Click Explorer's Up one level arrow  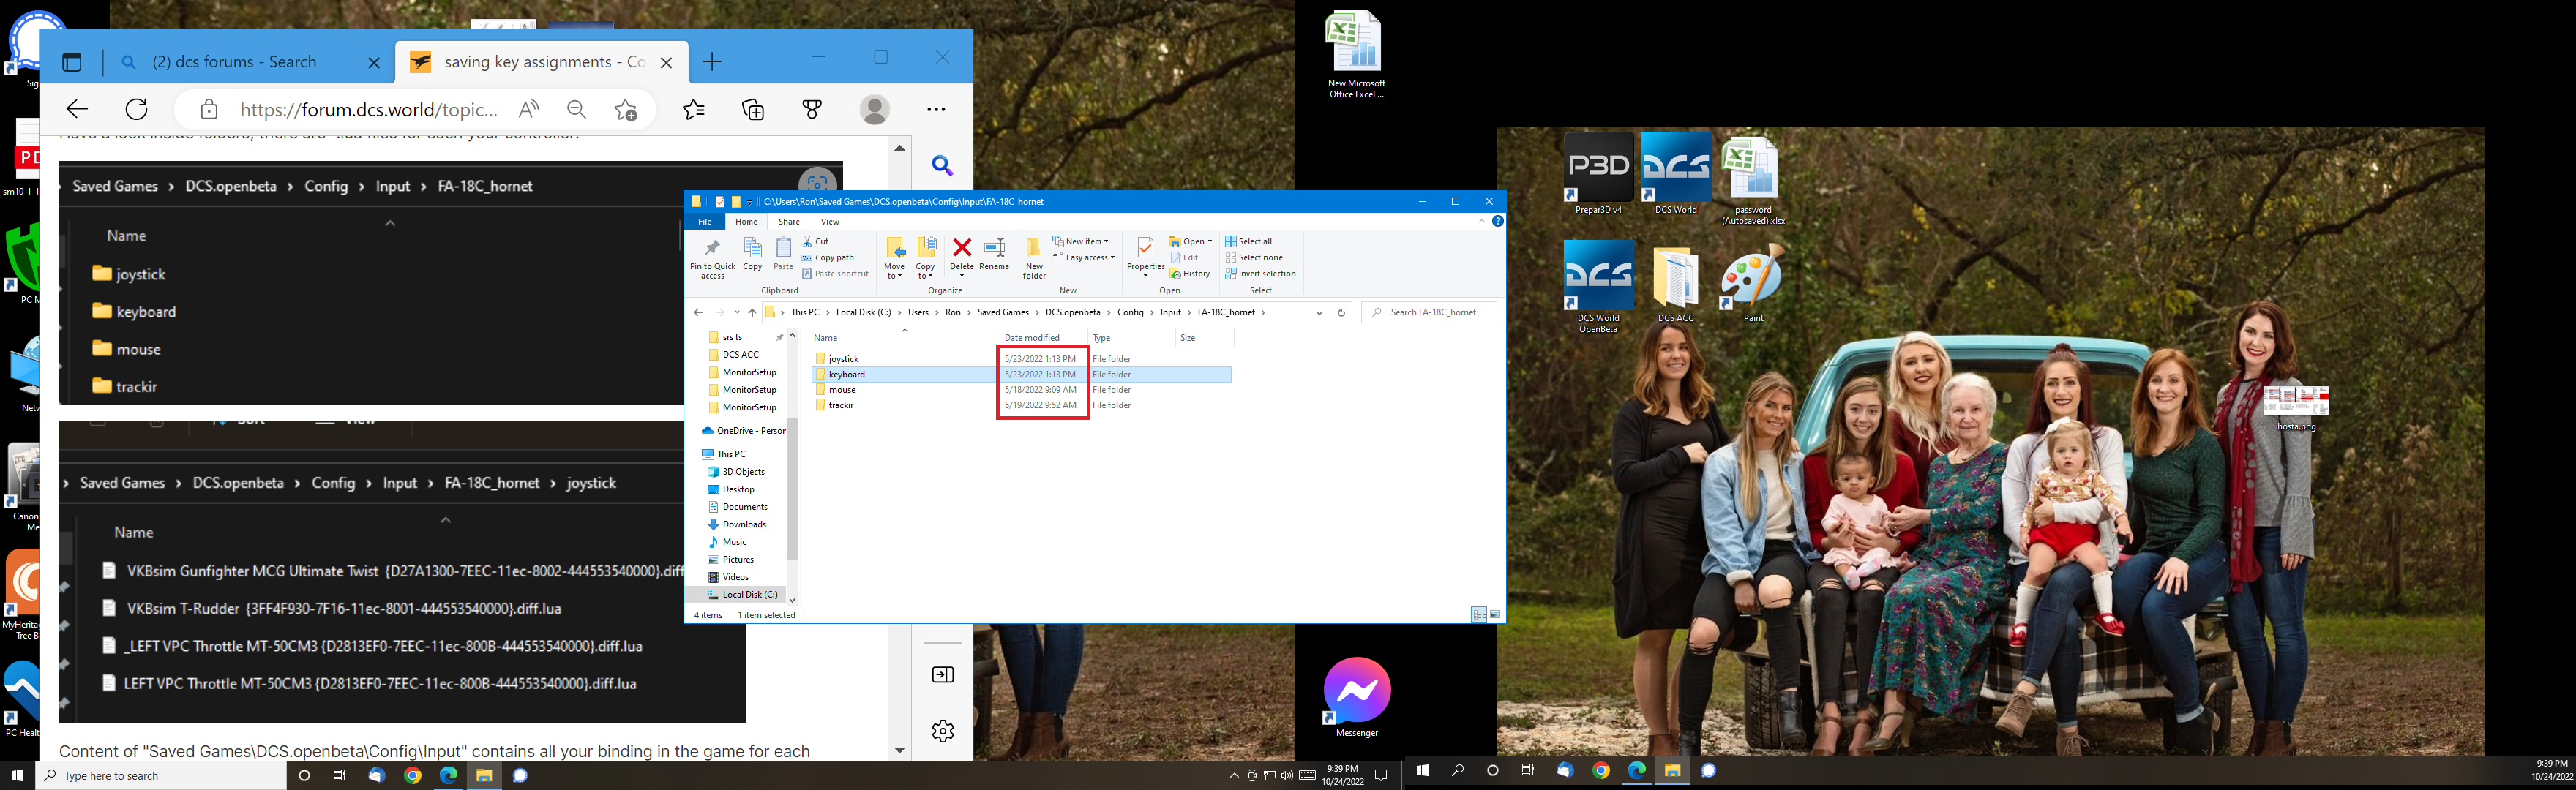point(752,312)
